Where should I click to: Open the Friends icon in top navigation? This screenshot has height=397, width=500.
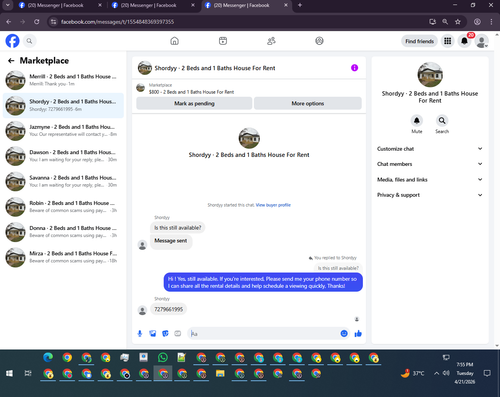pos(271,41)
